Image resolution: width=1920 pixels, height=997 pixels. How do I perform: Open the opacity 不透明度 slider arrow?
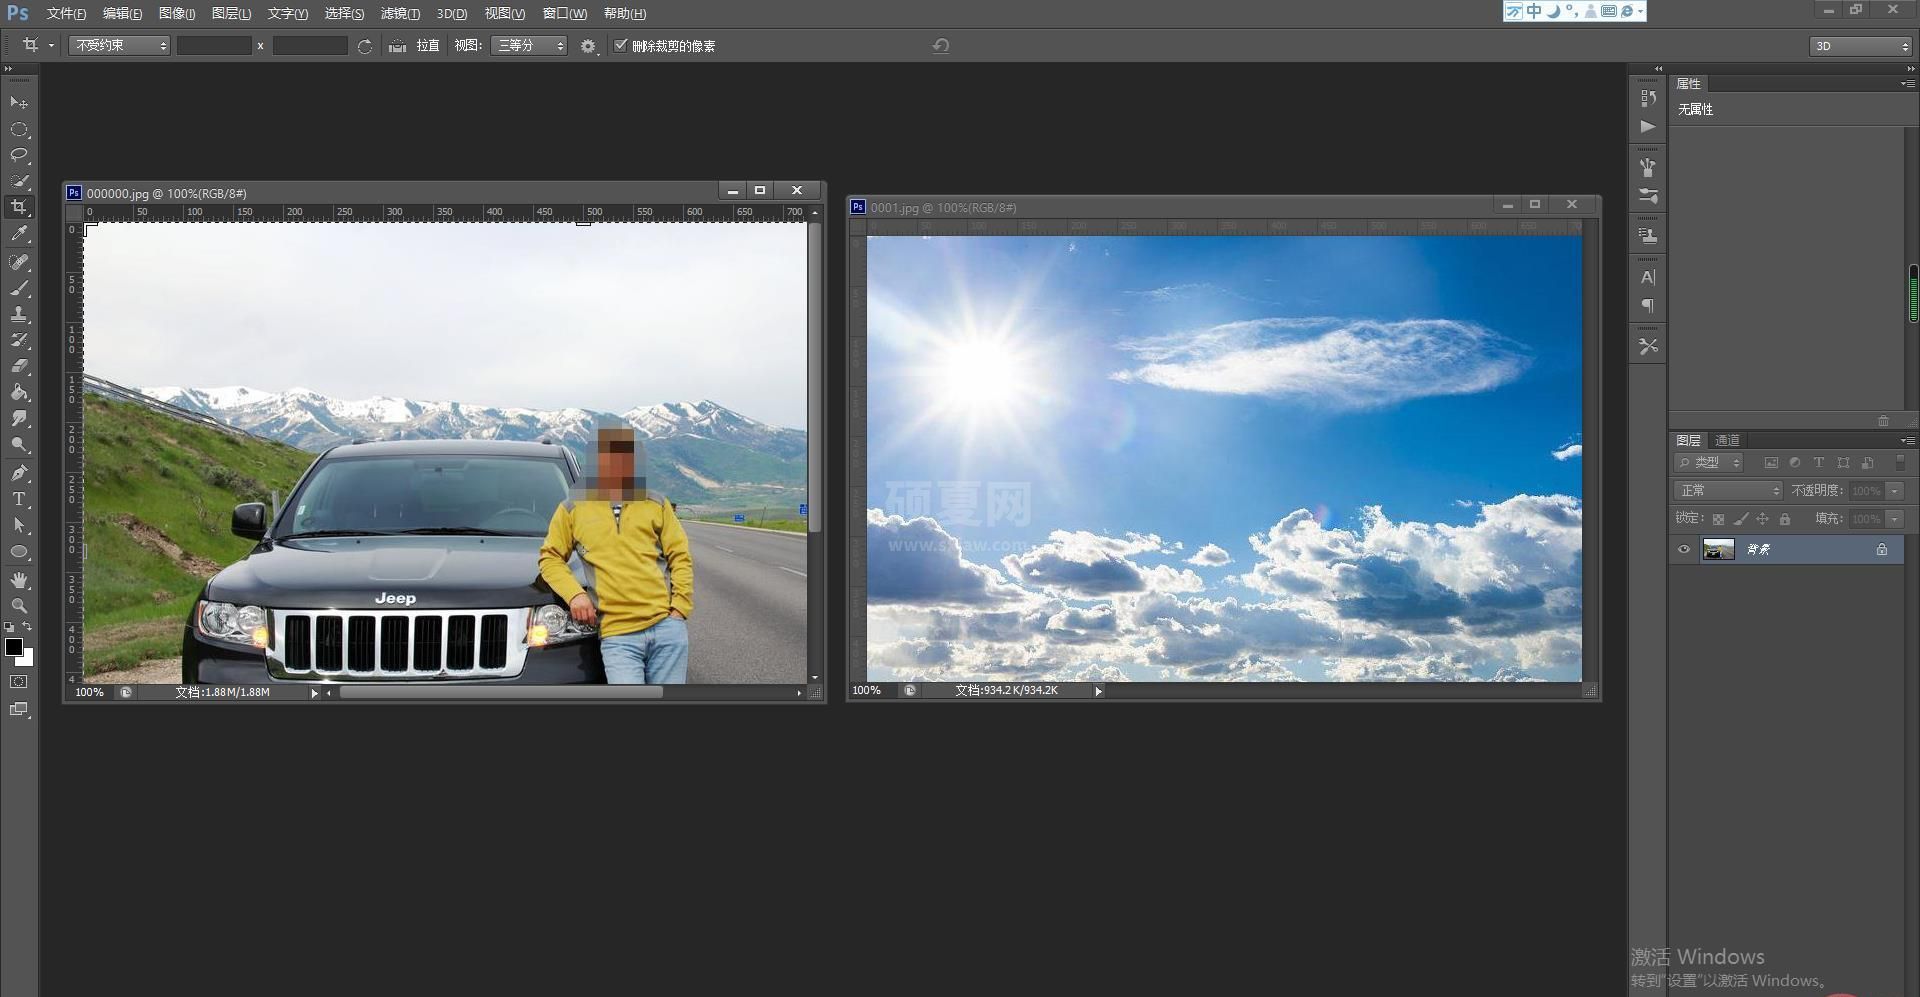(1895, 491)
